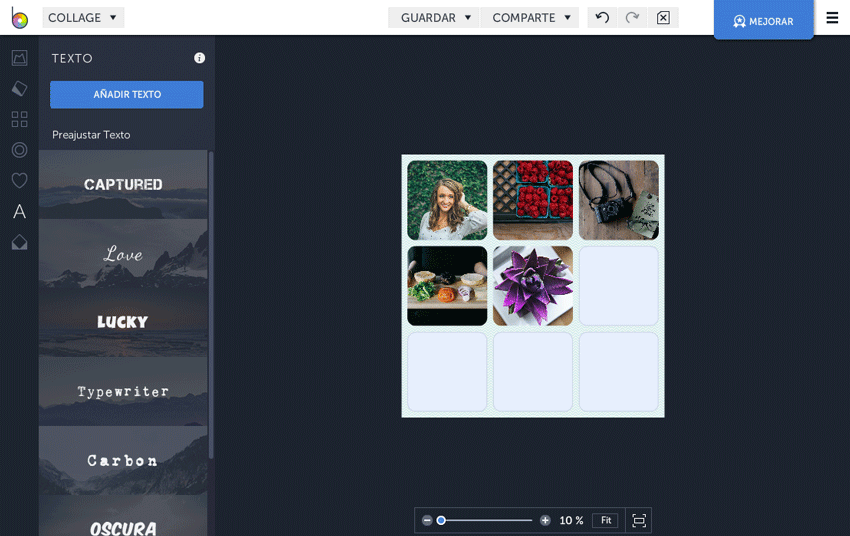Select the OSCURA text preset

(x=123, y=515)
